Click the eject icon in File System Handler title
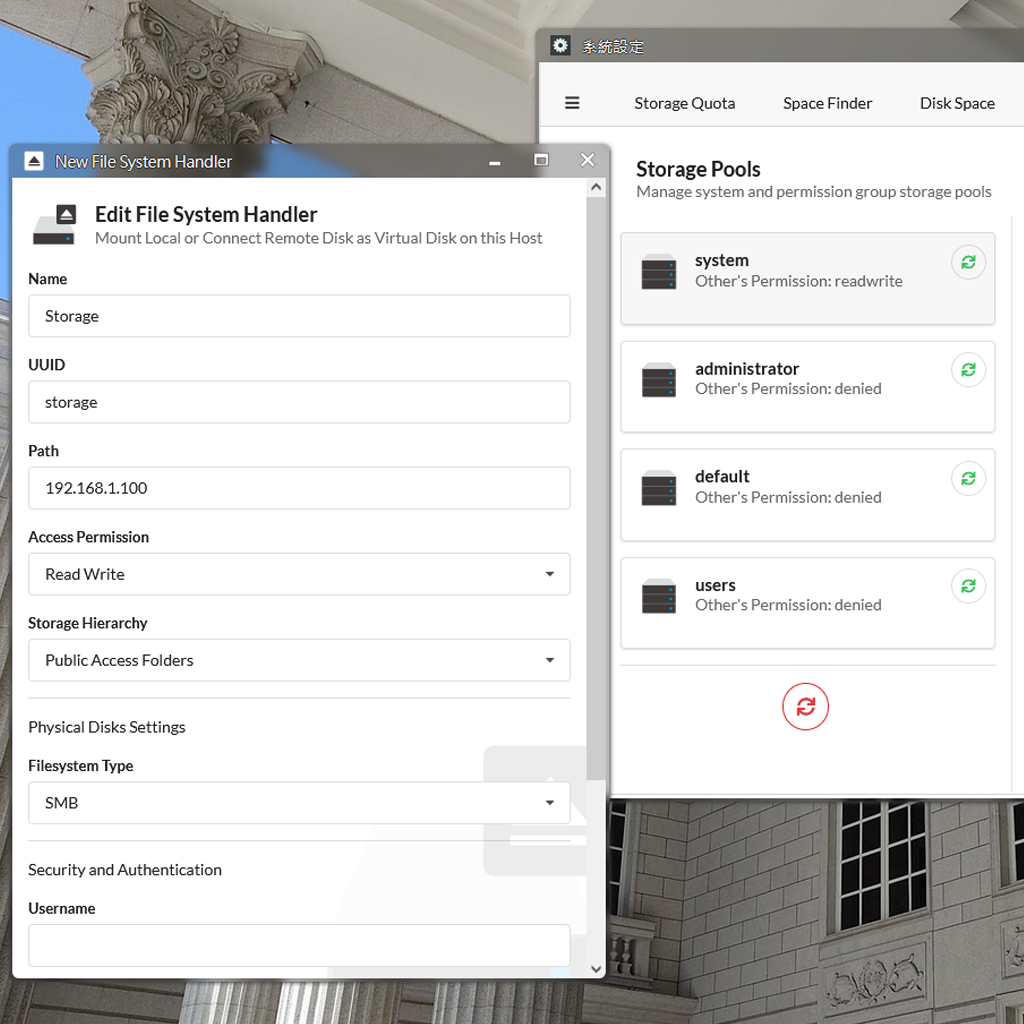The width and height of the screenshot is (1024, 1024). click(34, 161)
